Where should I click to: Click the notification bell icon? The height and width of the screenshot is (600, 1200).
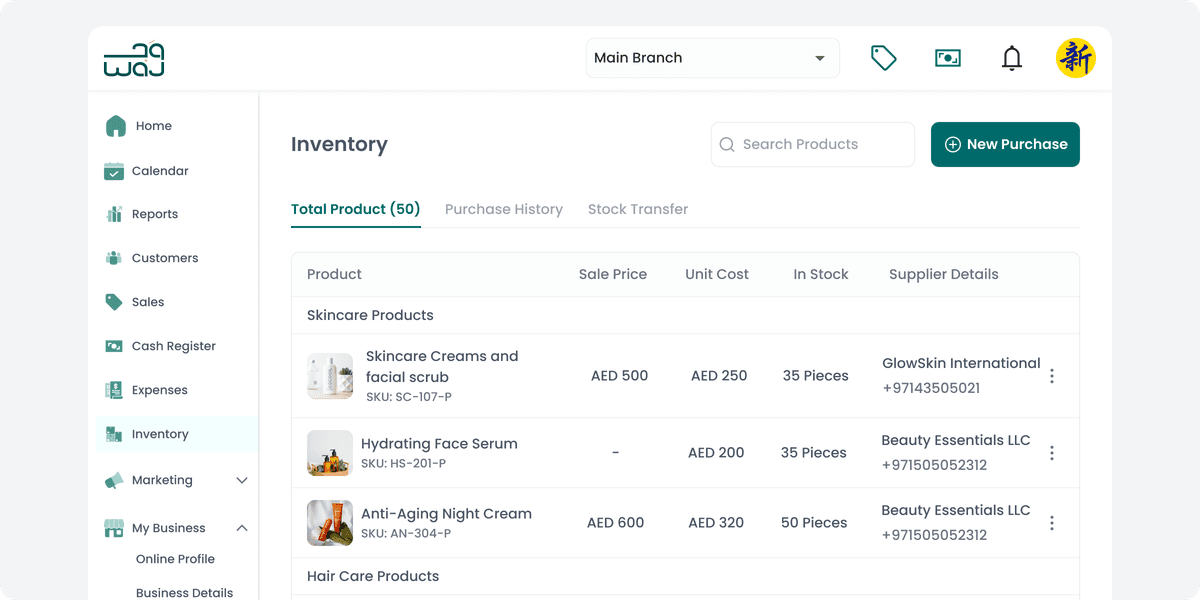[1012, 58]
